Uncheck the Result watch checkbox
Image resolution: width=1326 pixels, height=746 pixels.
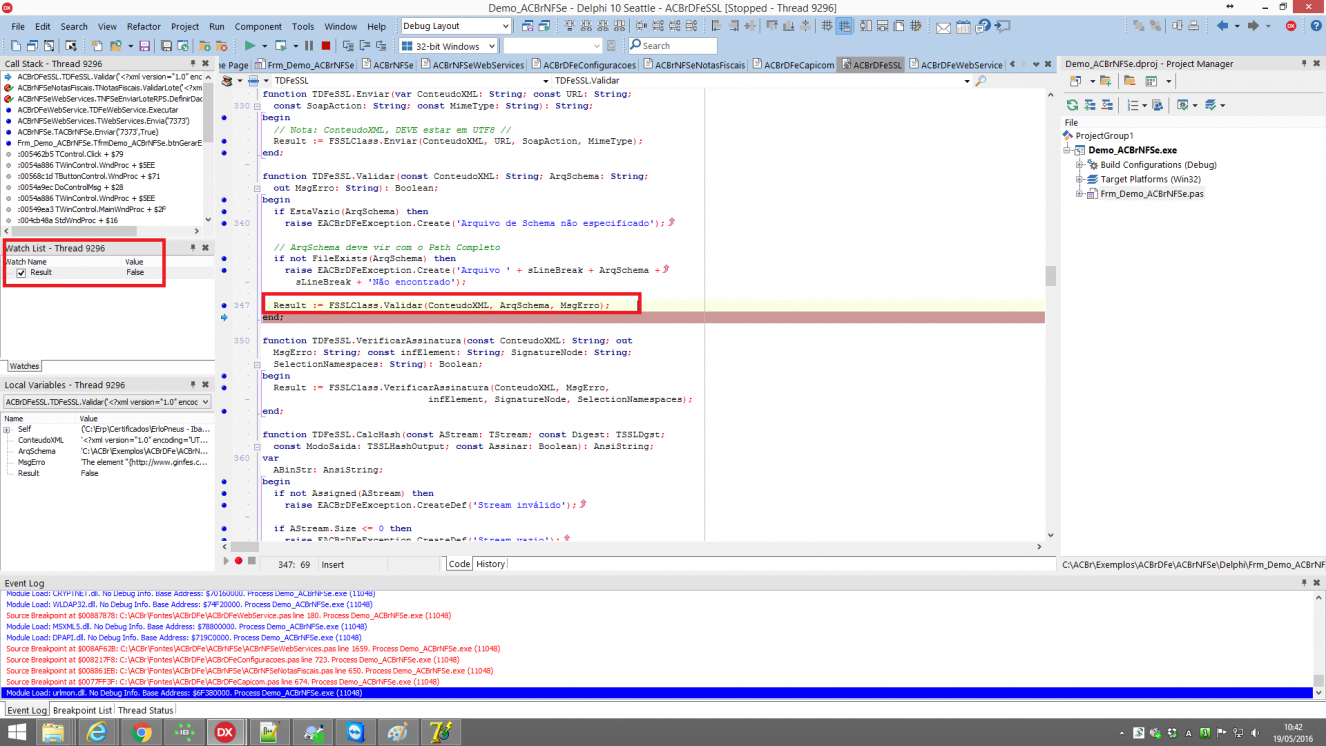point(21,272)
